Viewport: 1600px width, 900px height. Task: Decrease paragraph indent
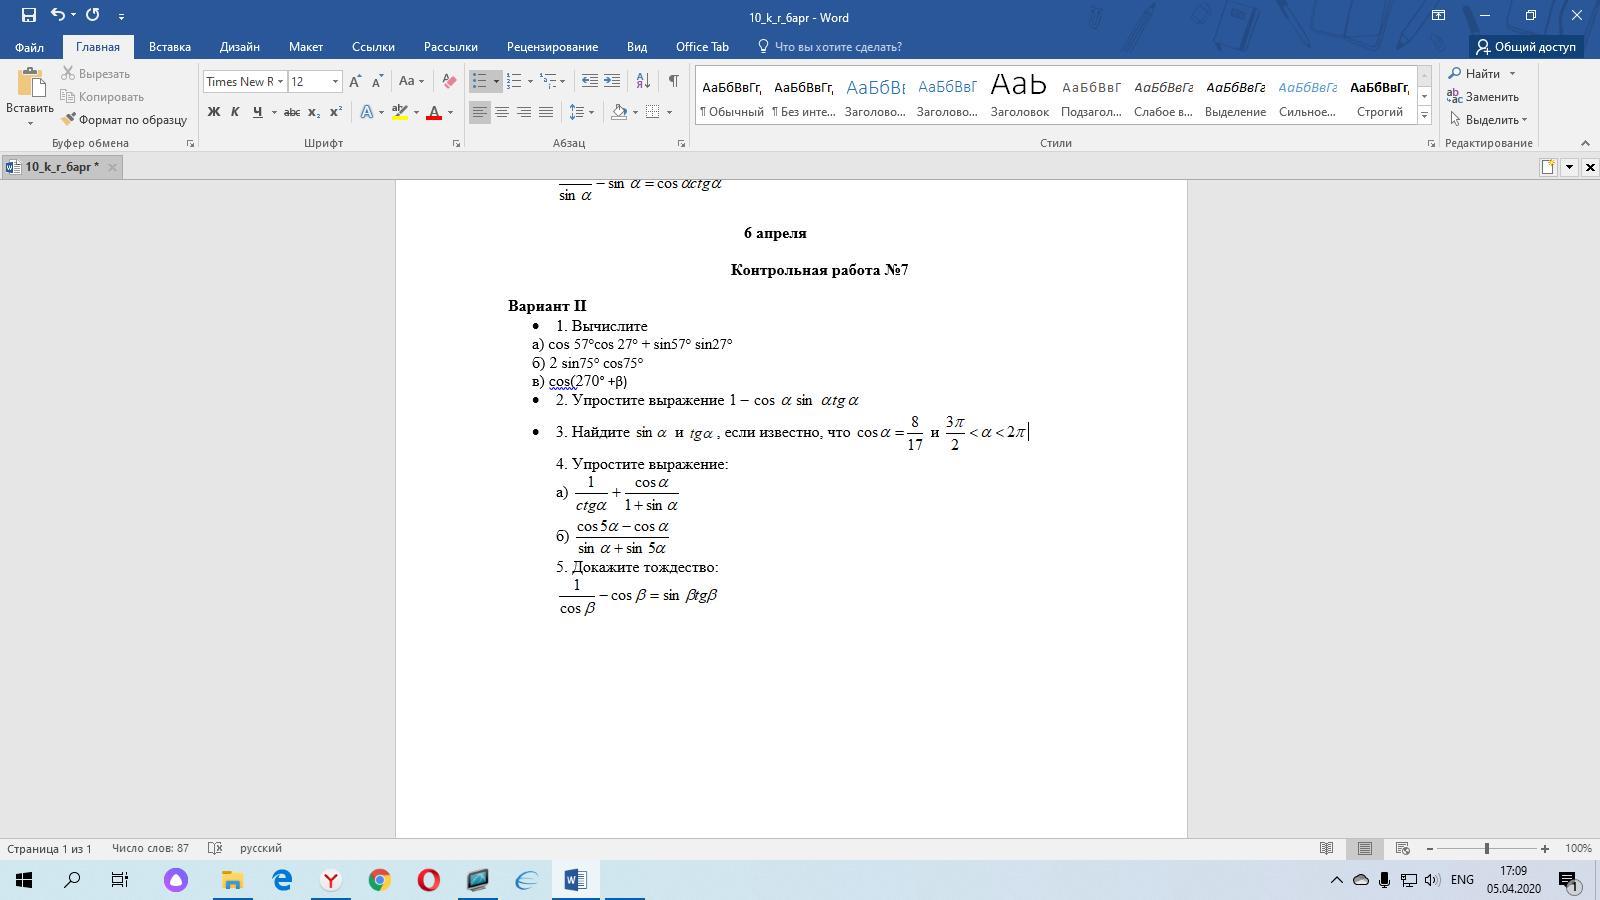point(590,82)
